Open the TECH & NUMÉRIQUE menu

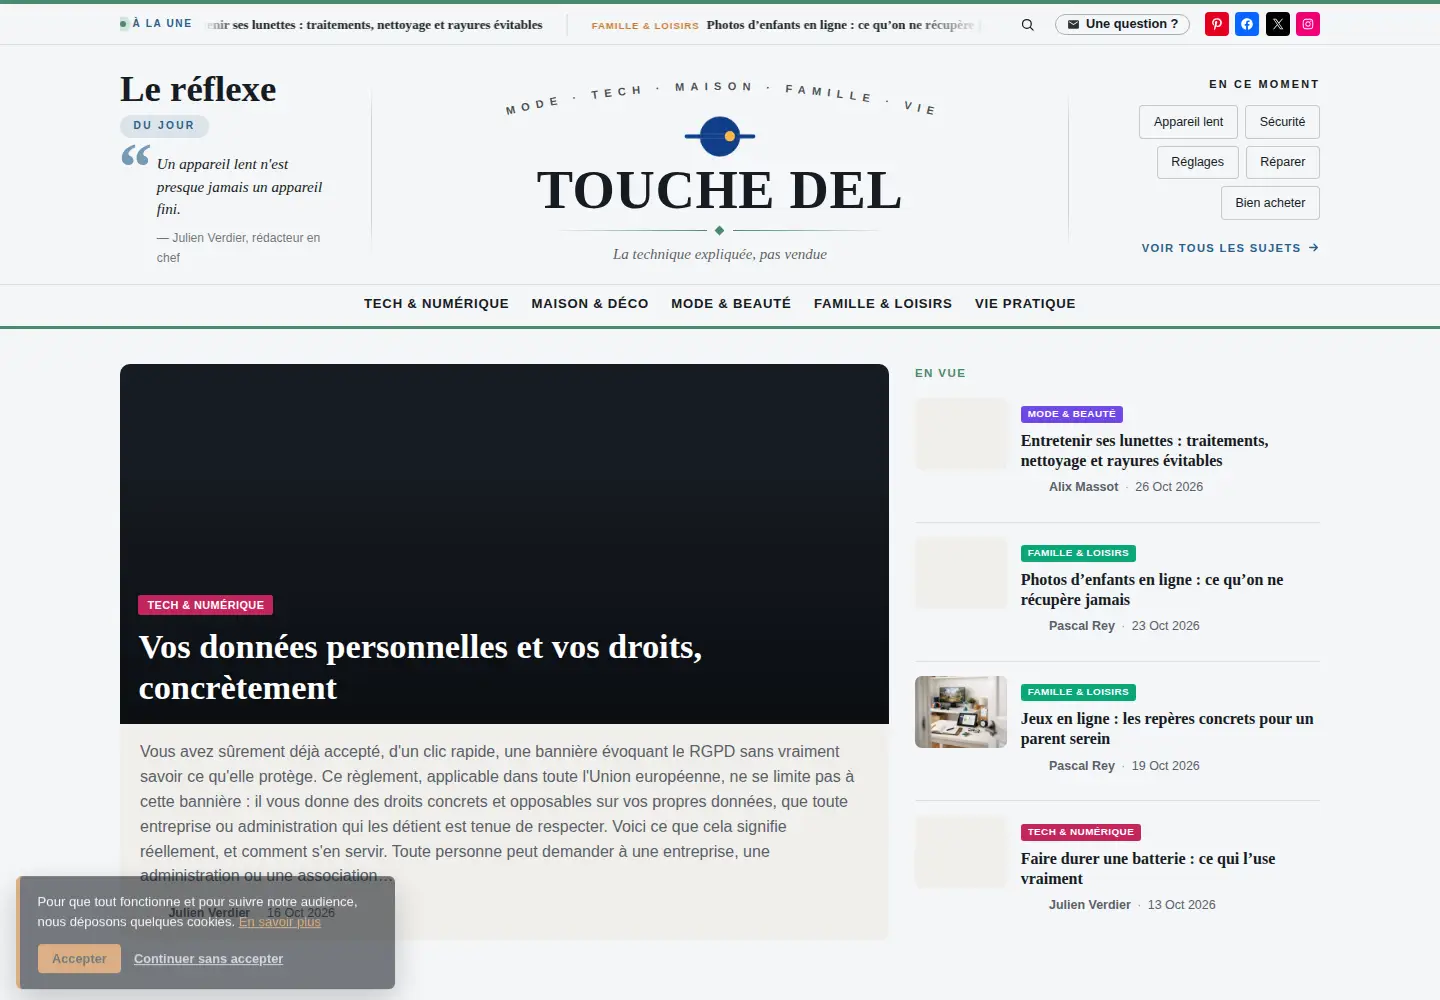pos(436,304)
